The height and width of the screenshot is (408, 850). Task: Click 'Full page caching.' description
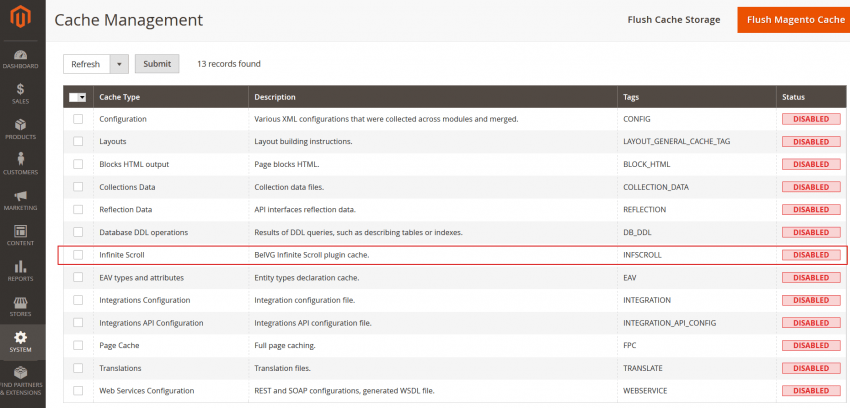click(285, 345)
